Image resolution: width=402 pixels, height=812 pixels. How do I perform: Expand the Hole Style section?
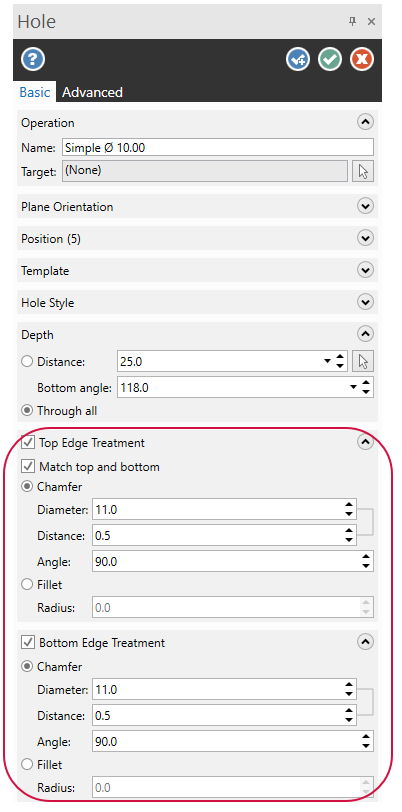(365, 302)
